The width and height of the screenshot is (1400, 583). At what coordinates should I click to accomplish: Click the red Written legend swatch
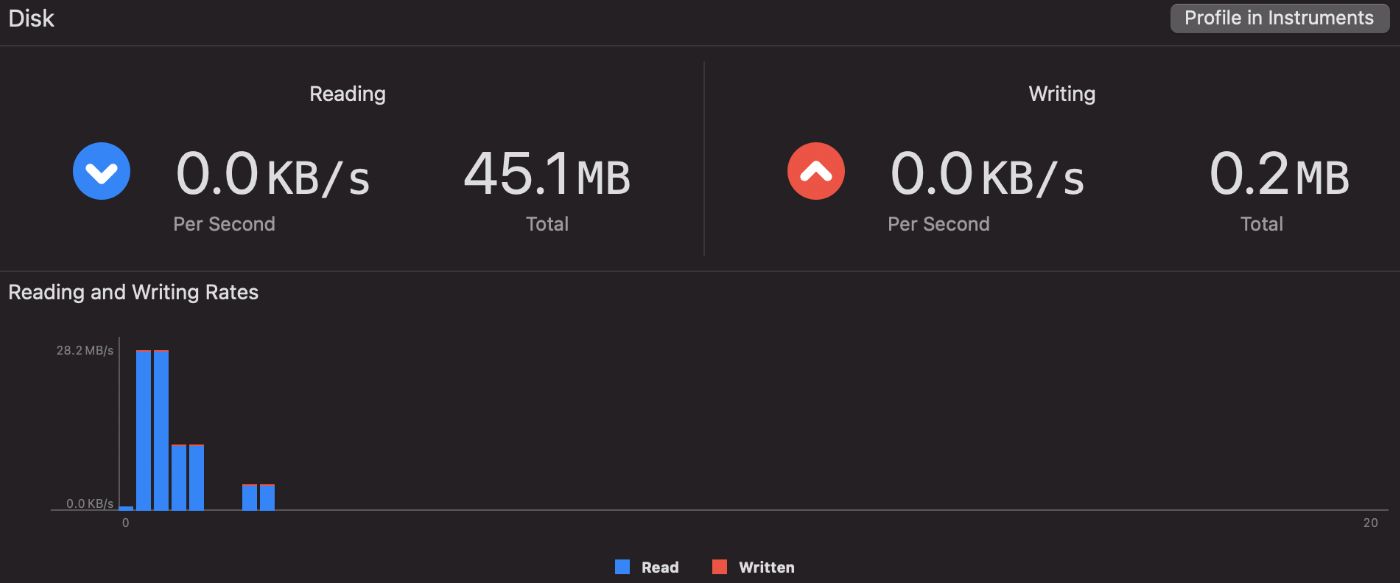click(x=719, y=567)
